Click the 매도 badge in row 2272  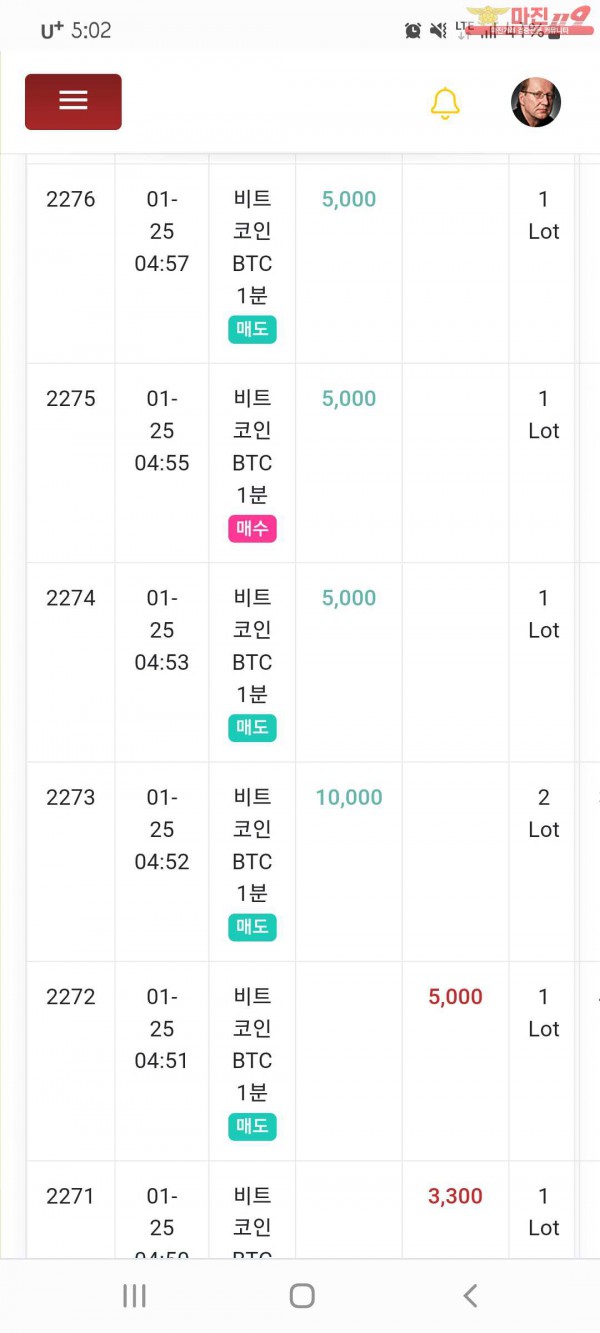(252, 1126)
